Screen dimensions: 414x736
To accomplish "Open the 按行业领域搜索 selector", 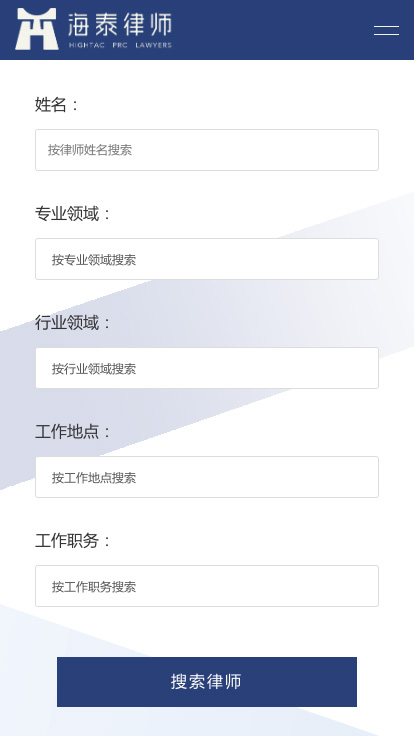I will (x=207, y=368).
